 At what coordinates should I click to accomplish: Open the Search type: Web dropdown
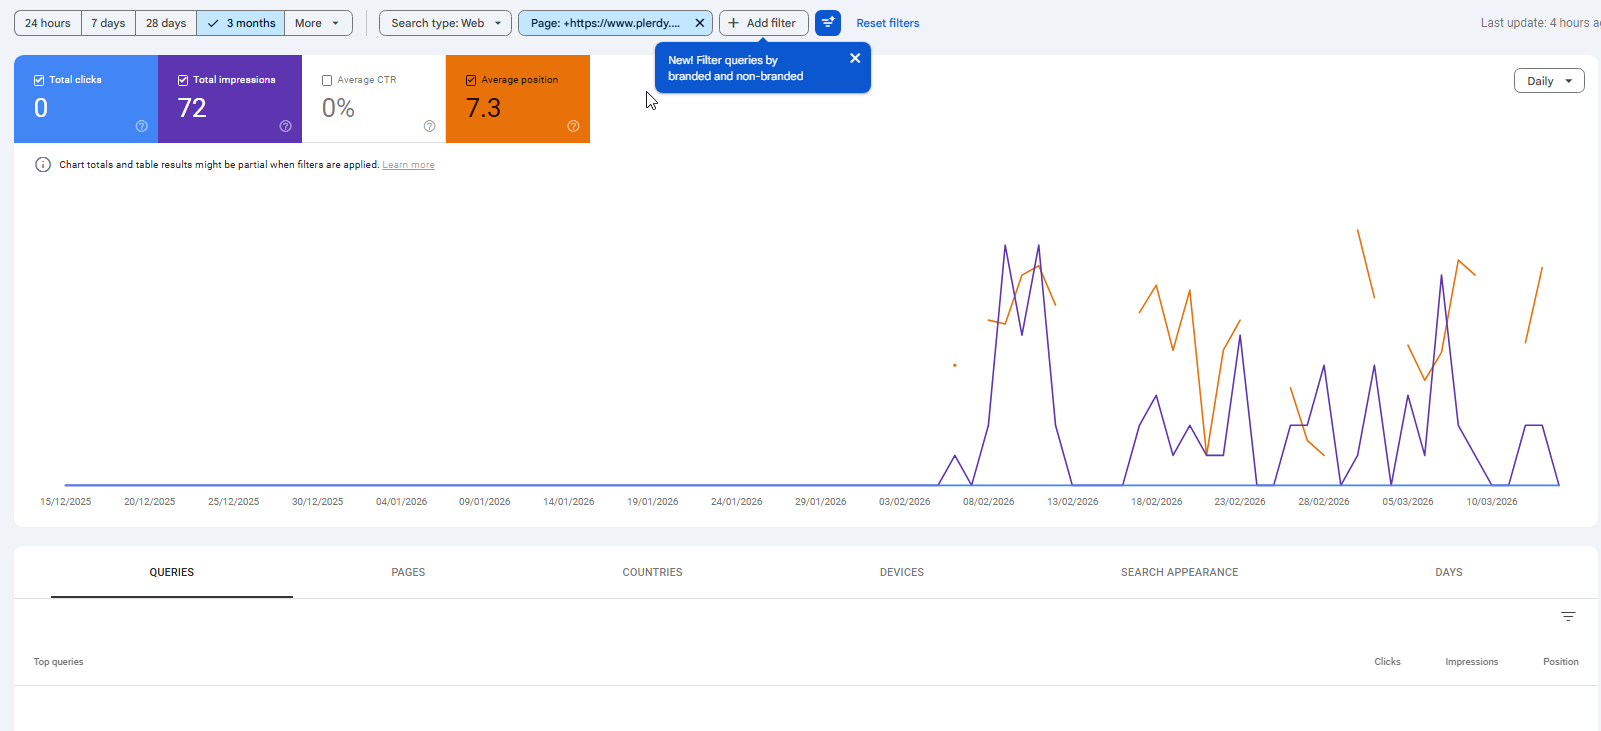(x=445, y=23)
